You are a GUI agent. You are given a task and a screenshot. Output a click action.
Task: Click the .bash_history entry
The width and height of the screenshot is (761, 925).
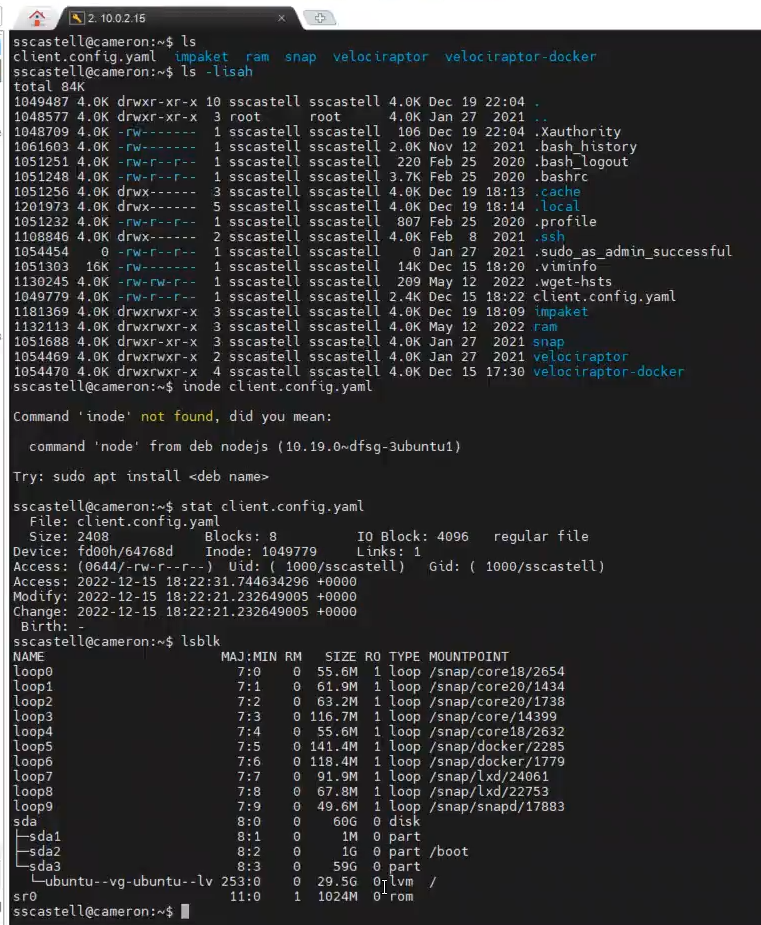pyautogui.click(x=585, y=146)
